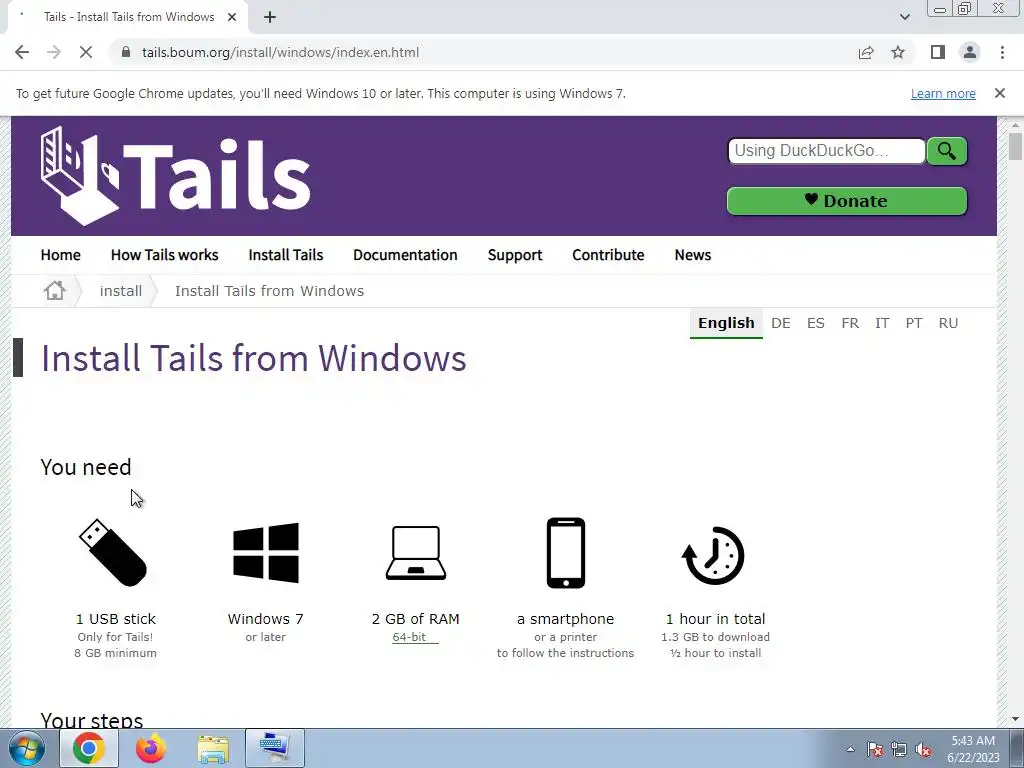Click the green search magnifier button
Screen dimensions: 1024x768
pos(946,151)
